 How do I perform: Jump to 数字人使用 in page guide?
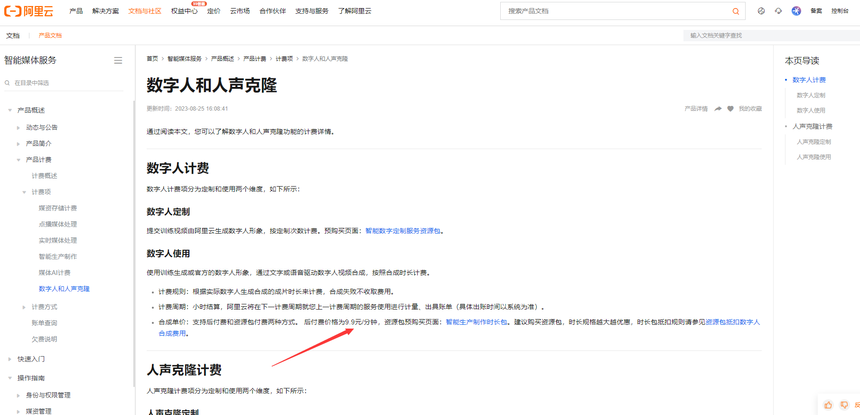click(811, 110)
